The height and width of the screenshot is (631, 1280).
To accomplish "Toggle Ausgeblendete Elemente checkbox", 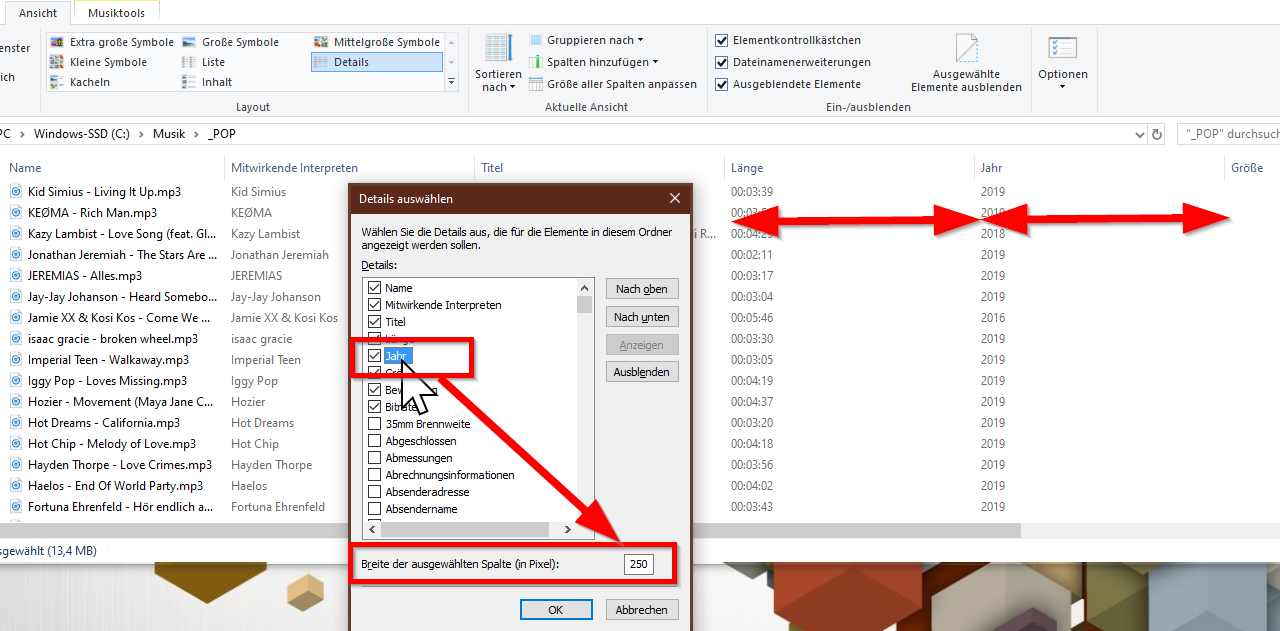I will (722, 84).
